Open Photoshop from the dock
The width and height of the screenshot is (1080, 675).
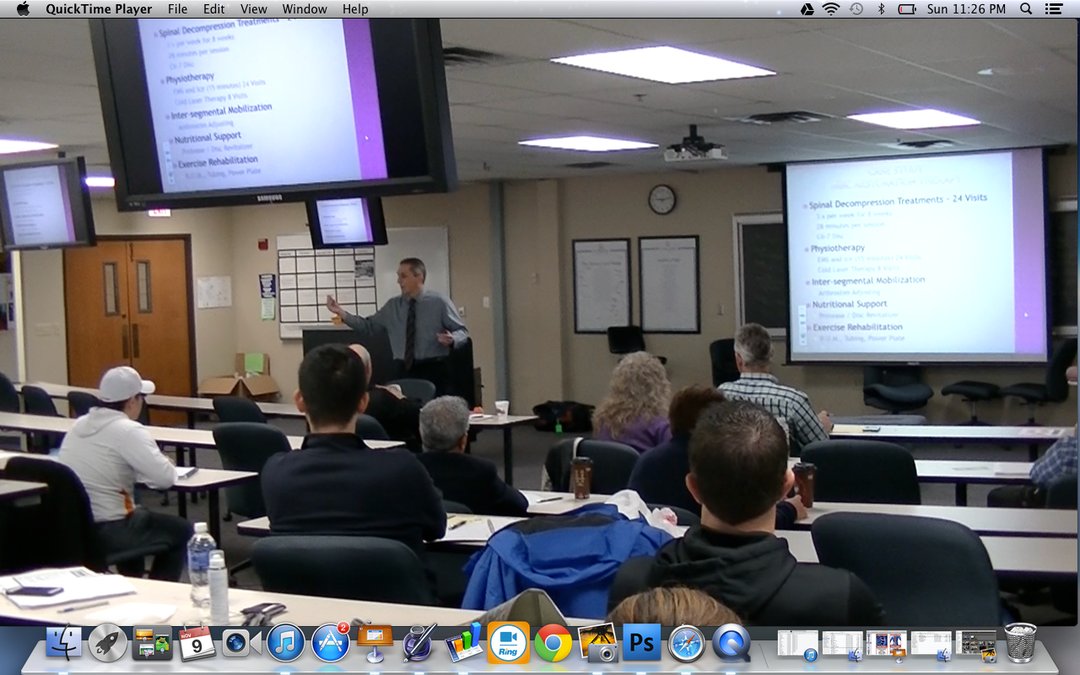[642, 643]
